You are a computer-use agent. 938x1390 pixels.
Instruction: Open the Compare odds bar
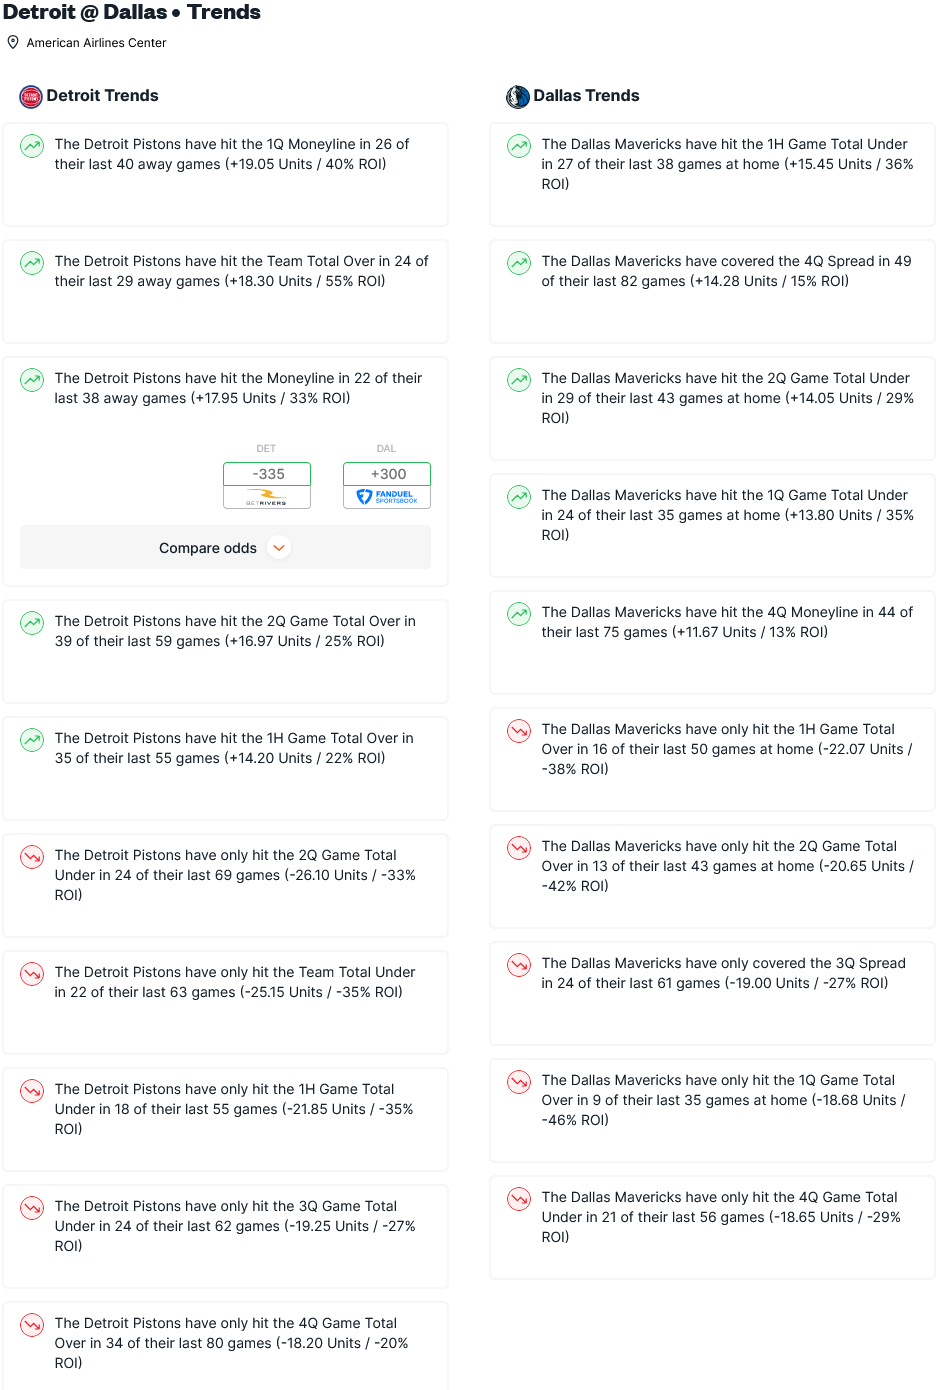point(226,548)
